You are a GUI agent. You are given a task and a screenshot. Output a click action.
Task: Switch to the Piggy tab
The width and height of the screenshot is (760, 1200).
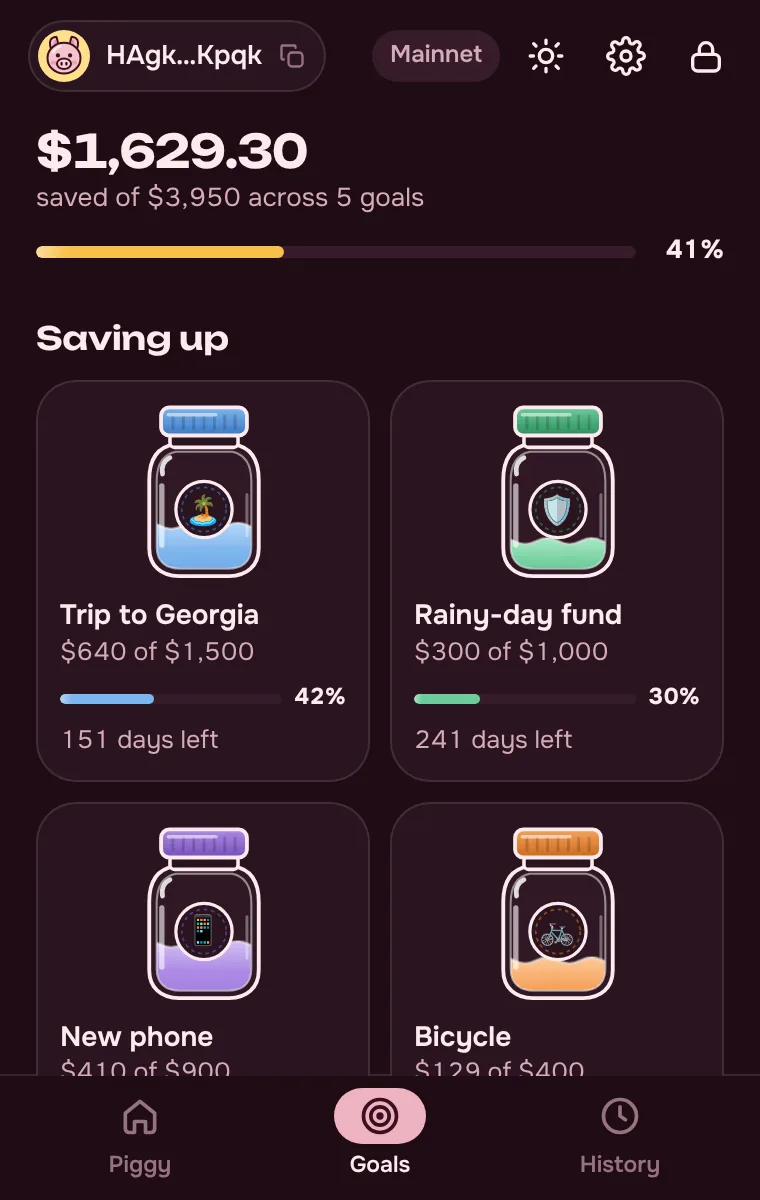click(x=140, y=1137)
